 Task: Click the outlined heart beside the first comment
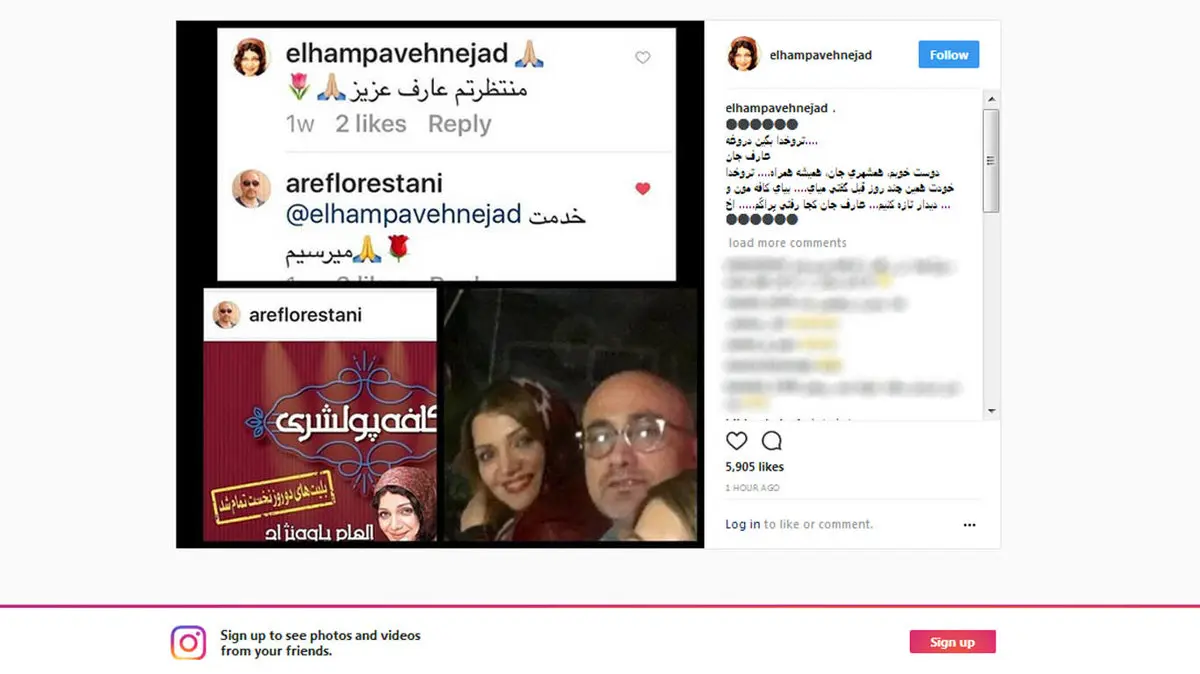click(643, 58)
